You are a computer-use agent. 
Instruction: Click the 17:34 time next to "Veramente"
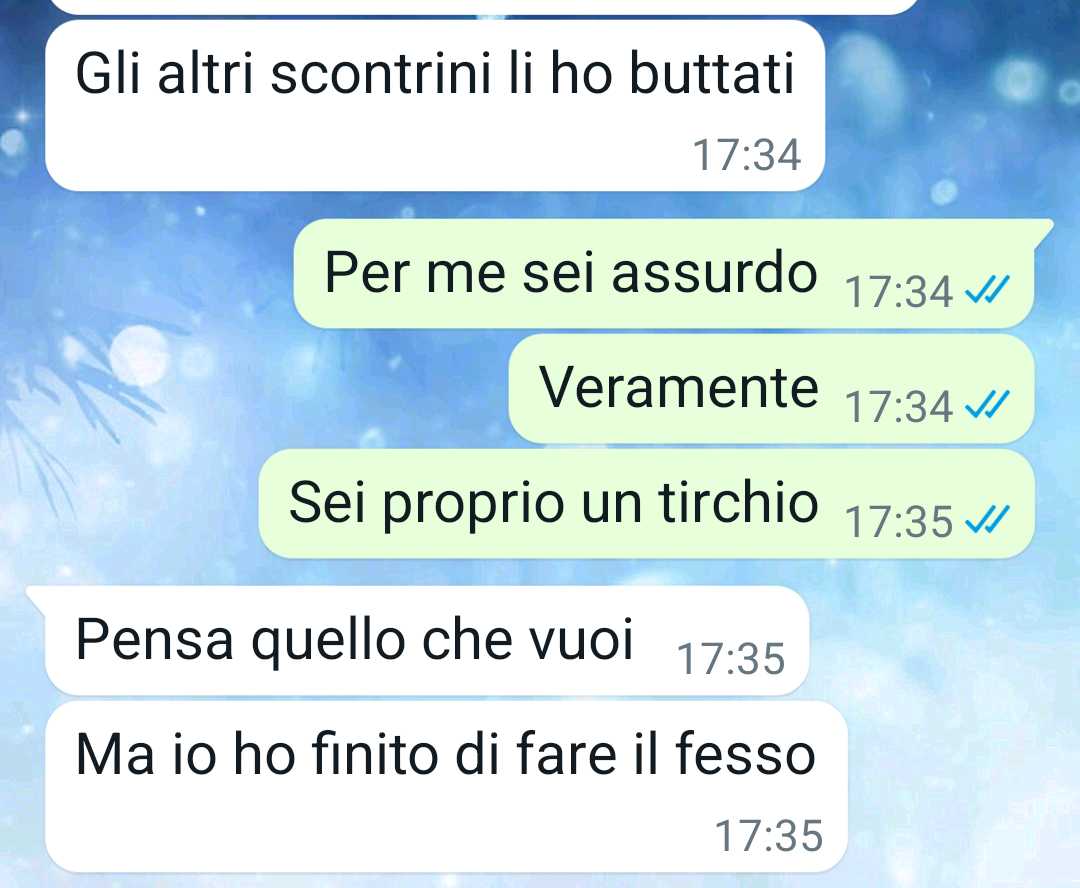(x=899, y=407)
